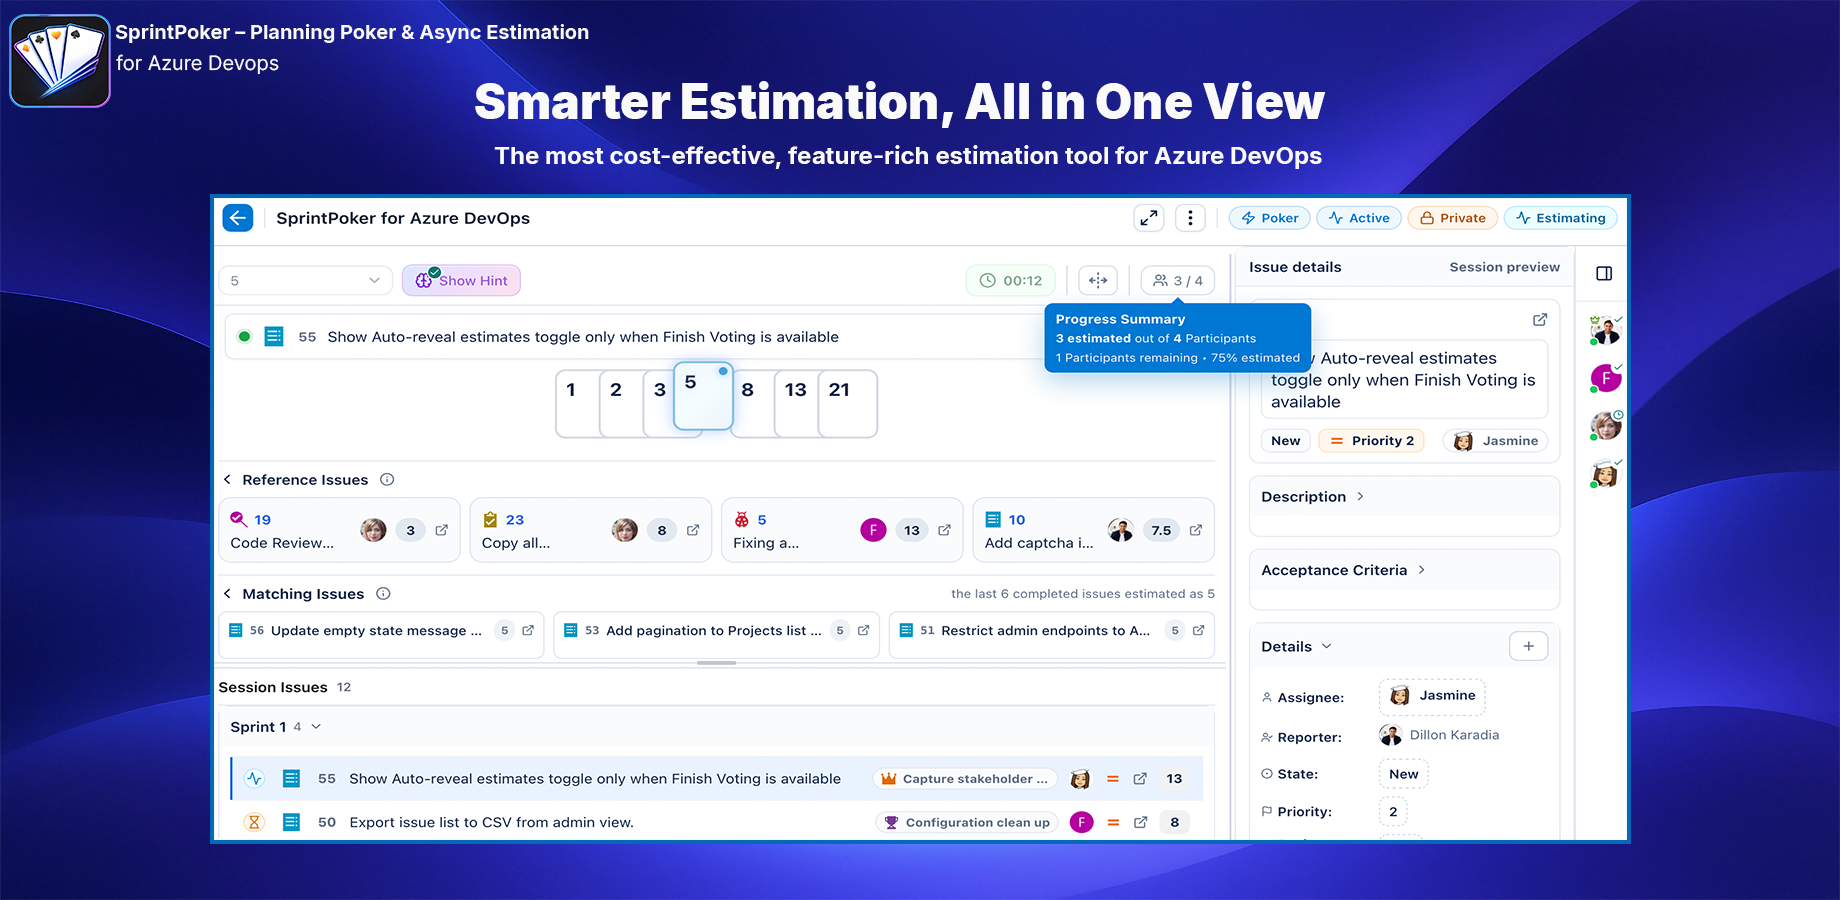Open external link for reference issue 23
1840x900 pixels.
click(x=693, y=530)
